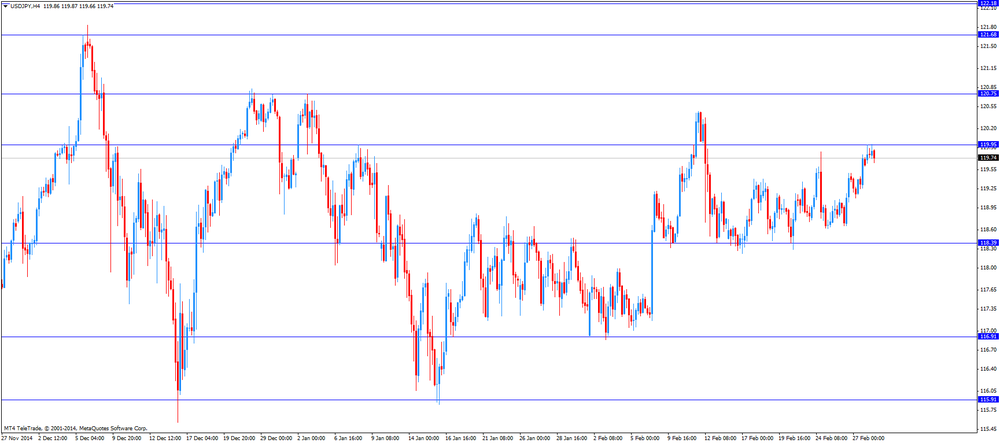Image resolution: width=1000 pixels, height=443 pixels.
Task: Click the 120.20 value on price axis
Action: click(989, 128)
